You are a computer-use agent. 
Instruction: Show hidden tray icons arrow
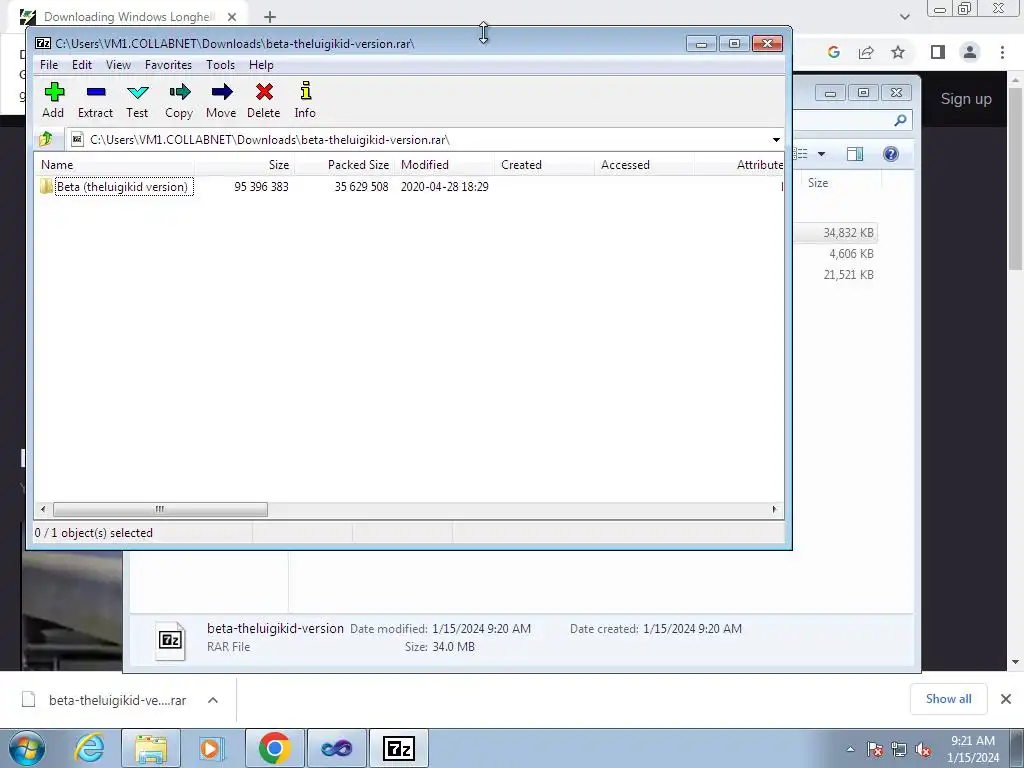850,749
